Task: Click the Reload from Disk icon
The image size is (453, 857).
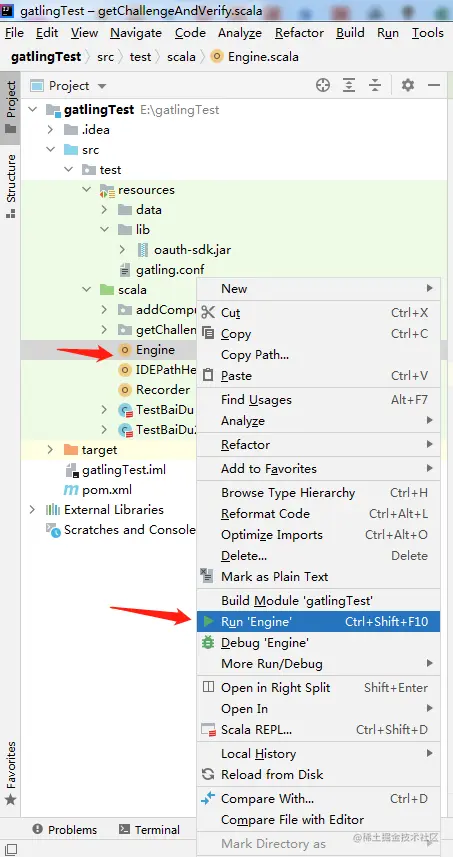Action: [208, 774]
